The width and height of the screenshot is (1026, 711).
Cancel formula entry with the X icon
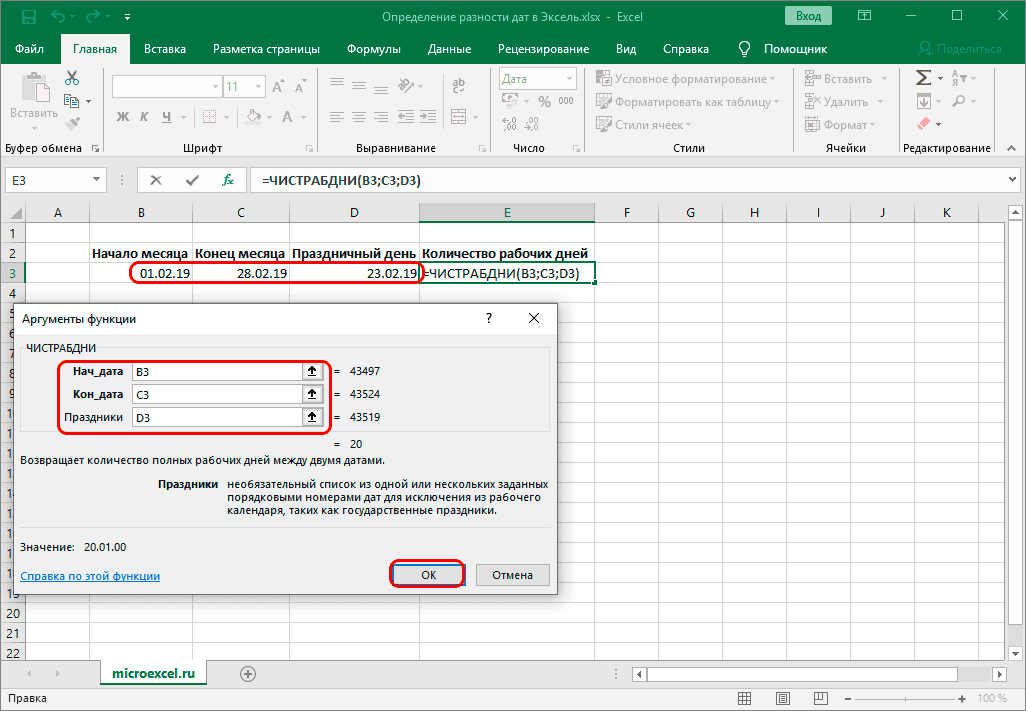click(156, 180)
